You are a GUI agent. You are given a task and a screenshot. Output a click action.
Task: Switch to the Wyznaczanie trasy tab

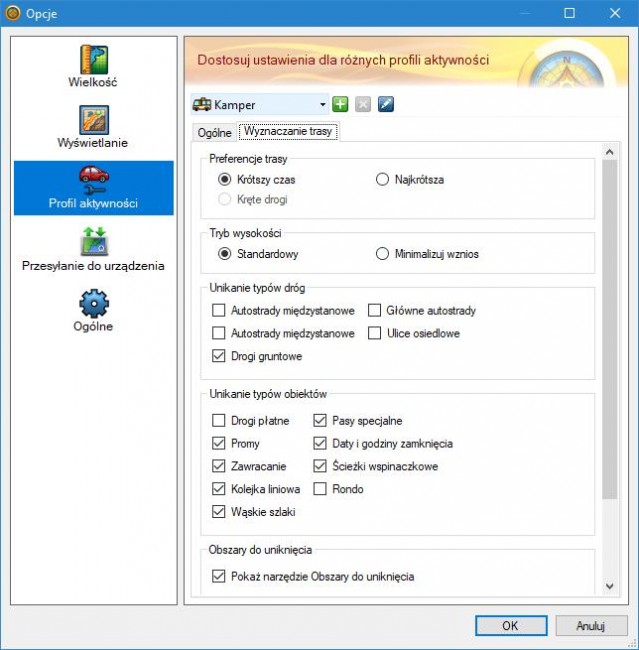pyautogui.click(x=288, y=131)
